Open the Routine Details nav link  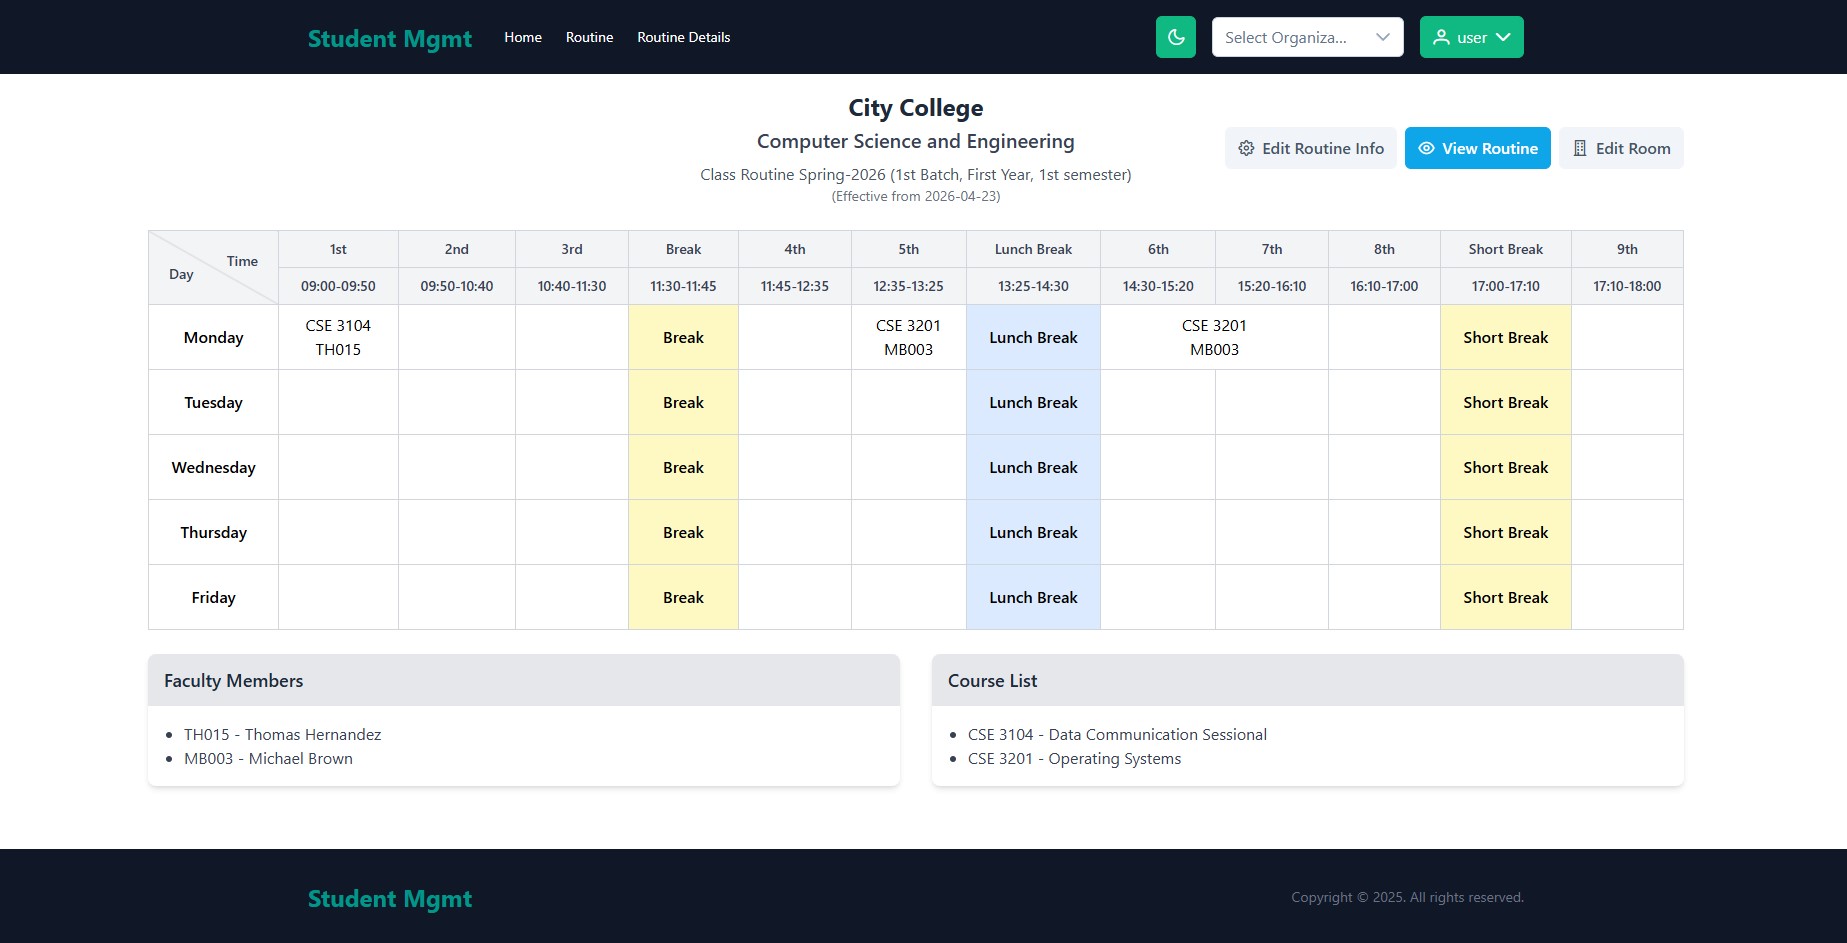click(684, 37)
